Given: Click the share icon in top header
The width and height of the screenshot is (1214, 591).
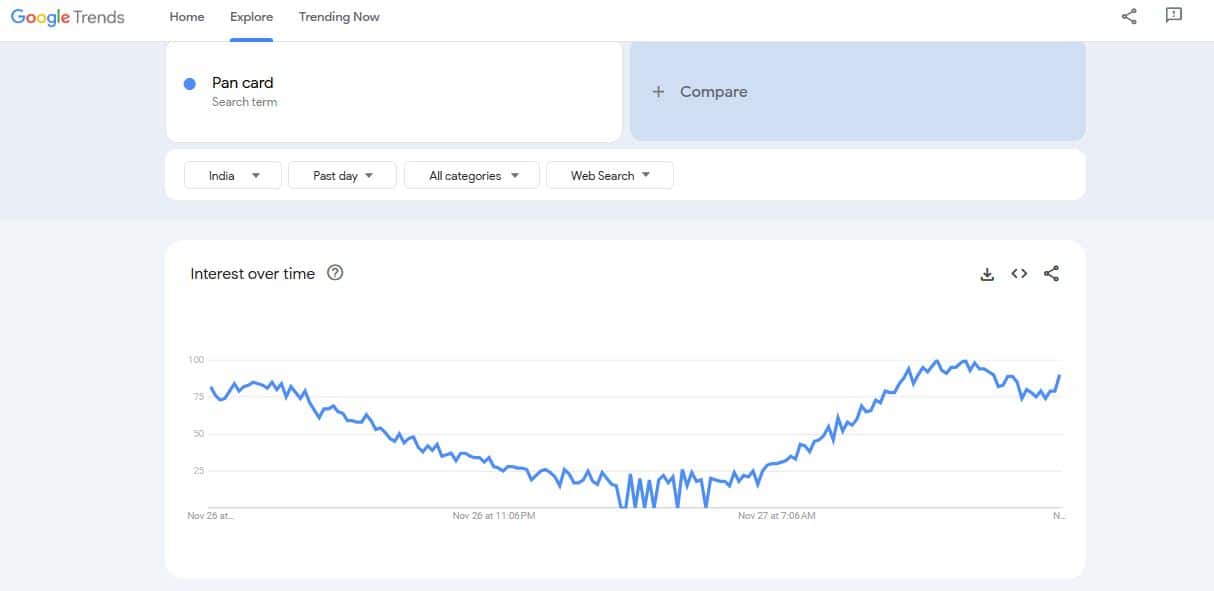Looking at the screenshot, I should pyautogui.click(x=1129, y=16).
